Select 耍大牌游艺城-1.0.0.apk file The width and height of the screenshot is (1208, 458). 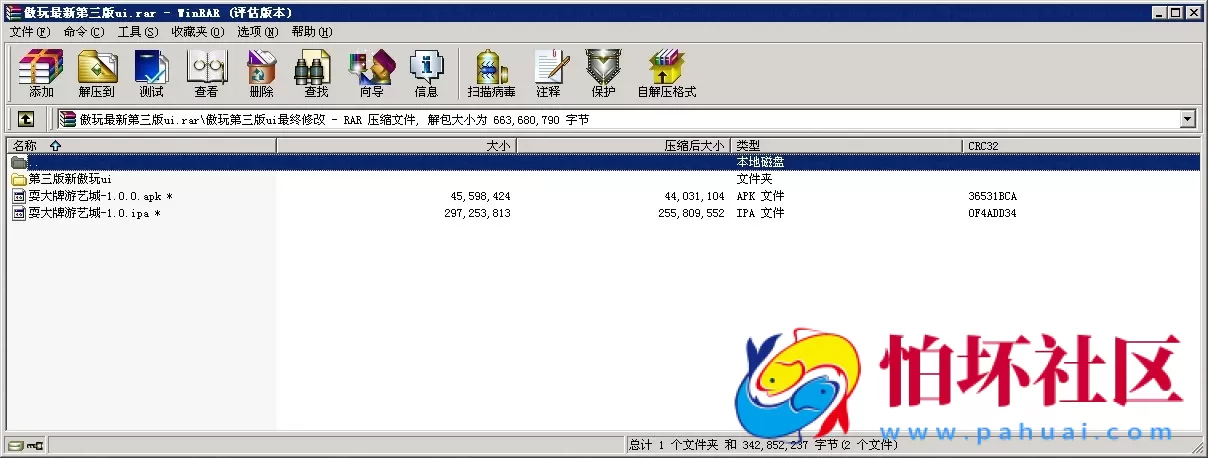(100, 196)
